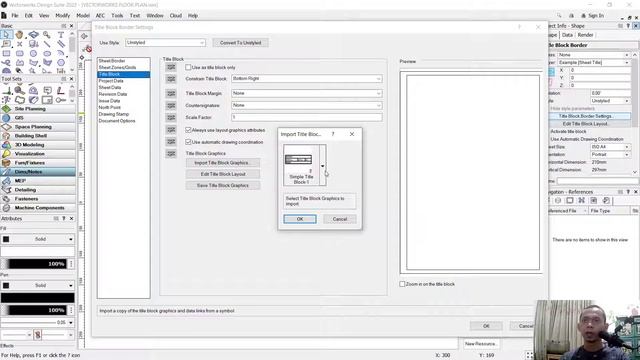Image resolution: width=640 pixels, height=360 pixels.
Task: Open Title Block Margin dropdown
Action: pos(307,93)
